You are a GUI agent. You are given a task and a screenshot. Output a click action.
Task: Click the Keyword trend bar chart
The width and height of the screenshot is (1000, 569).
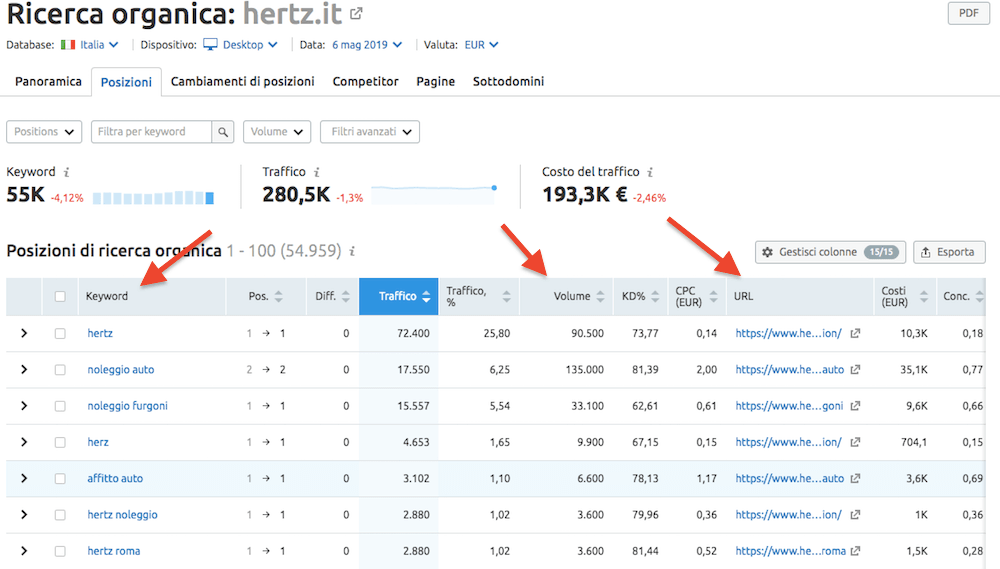(x=153, y=198)
